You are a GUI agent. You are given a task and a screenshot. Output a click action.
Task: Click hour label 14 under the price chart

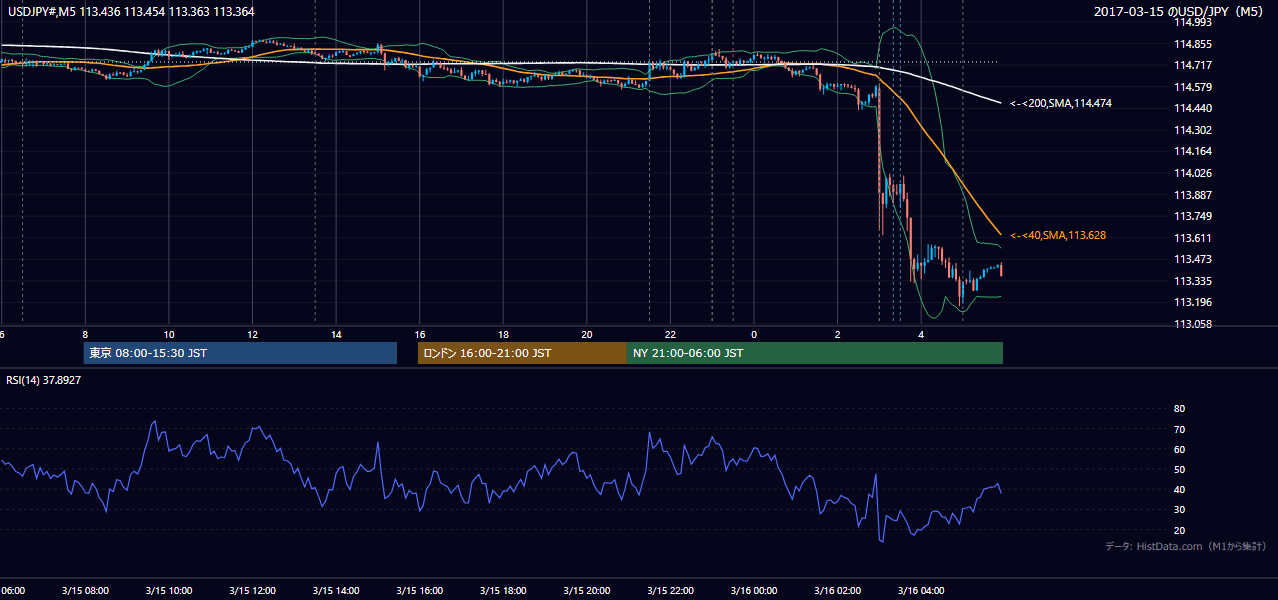(x=336, y=334)
